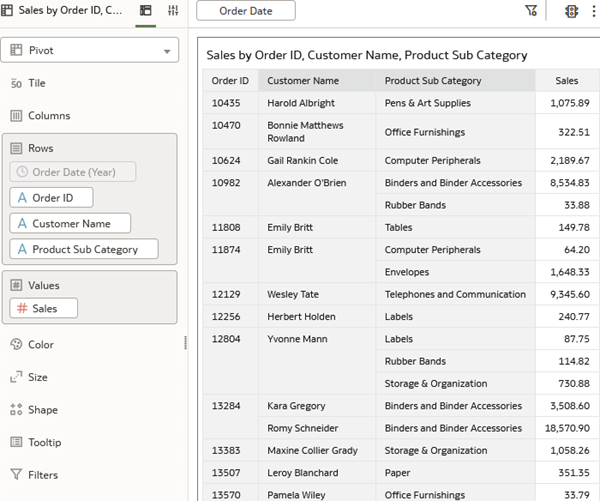Click the Color palette icon
The height and width of the screenshot is (501, 600).
click(x=16, y=344)
